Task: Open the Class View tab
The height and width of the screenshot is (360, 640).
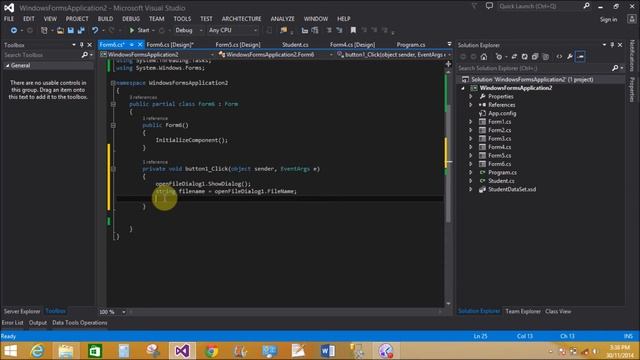Action: coord(558,311)
